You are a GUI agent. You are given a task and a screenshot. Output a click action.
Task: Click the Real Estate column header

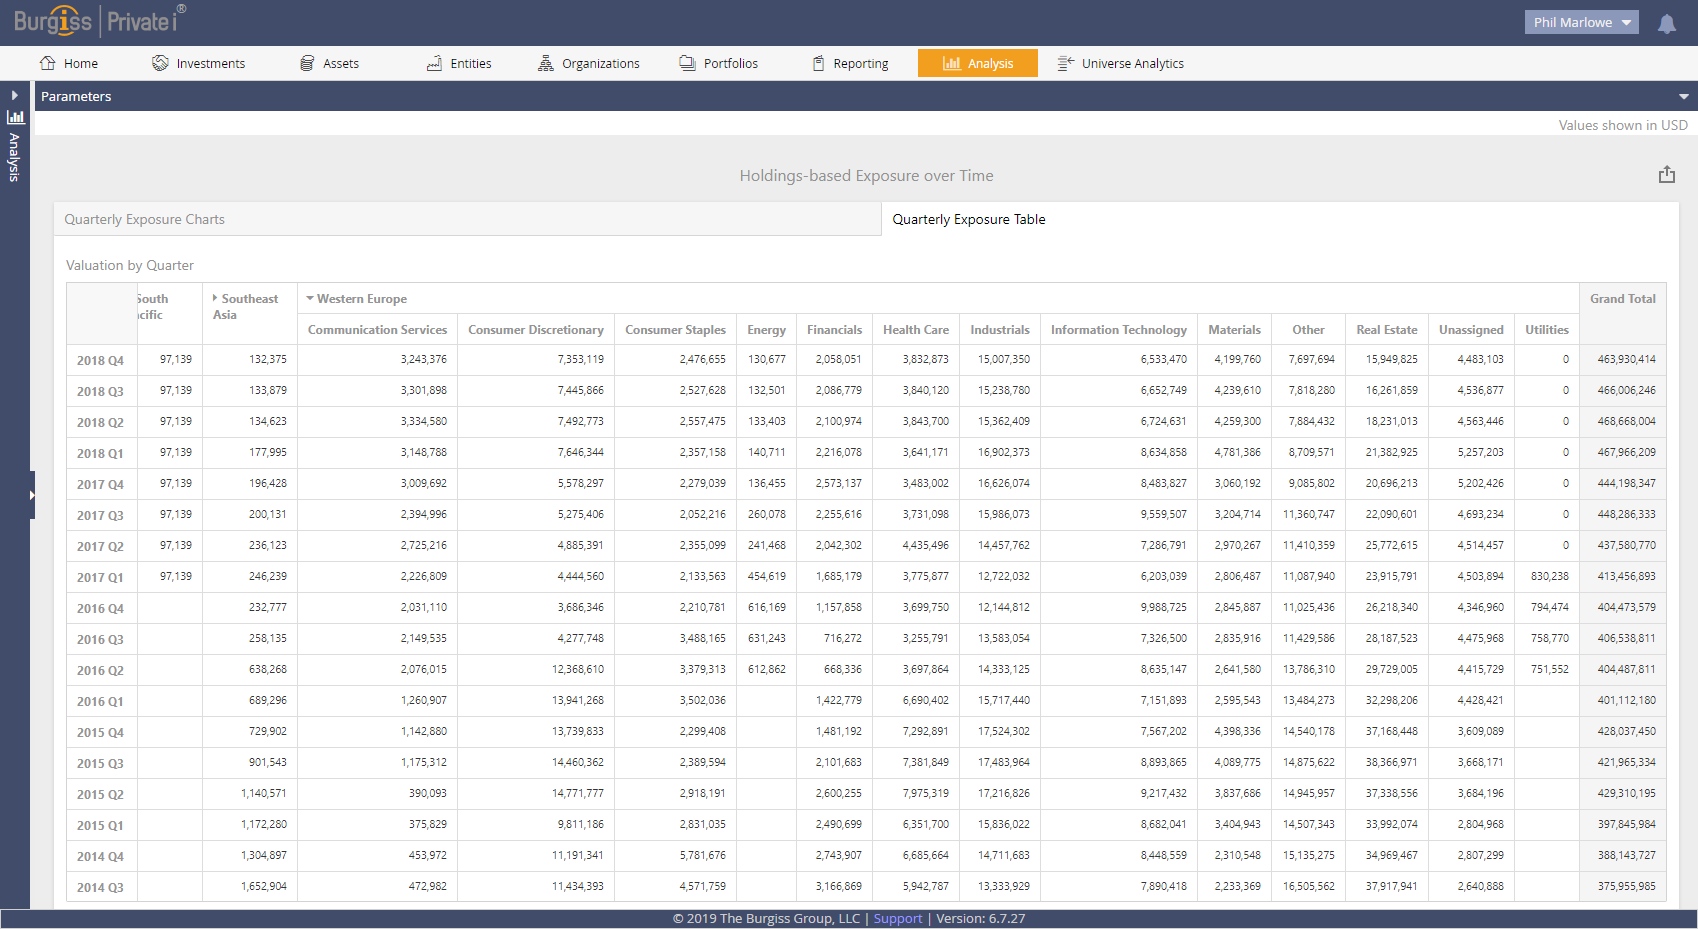click(1387, 329)
